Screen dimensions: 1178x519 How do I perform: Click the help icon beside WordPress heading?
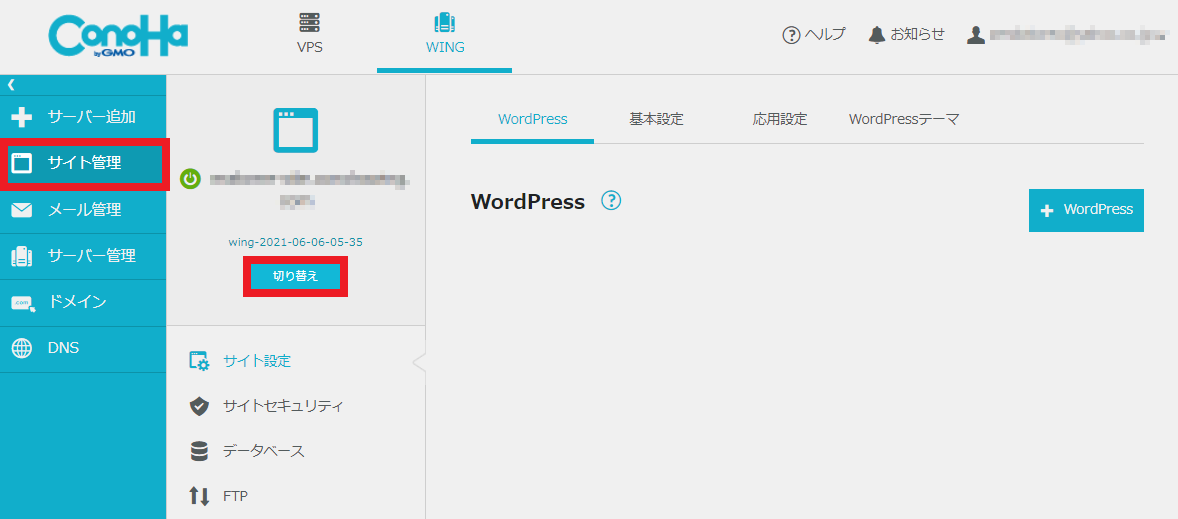tap(612, 201)
